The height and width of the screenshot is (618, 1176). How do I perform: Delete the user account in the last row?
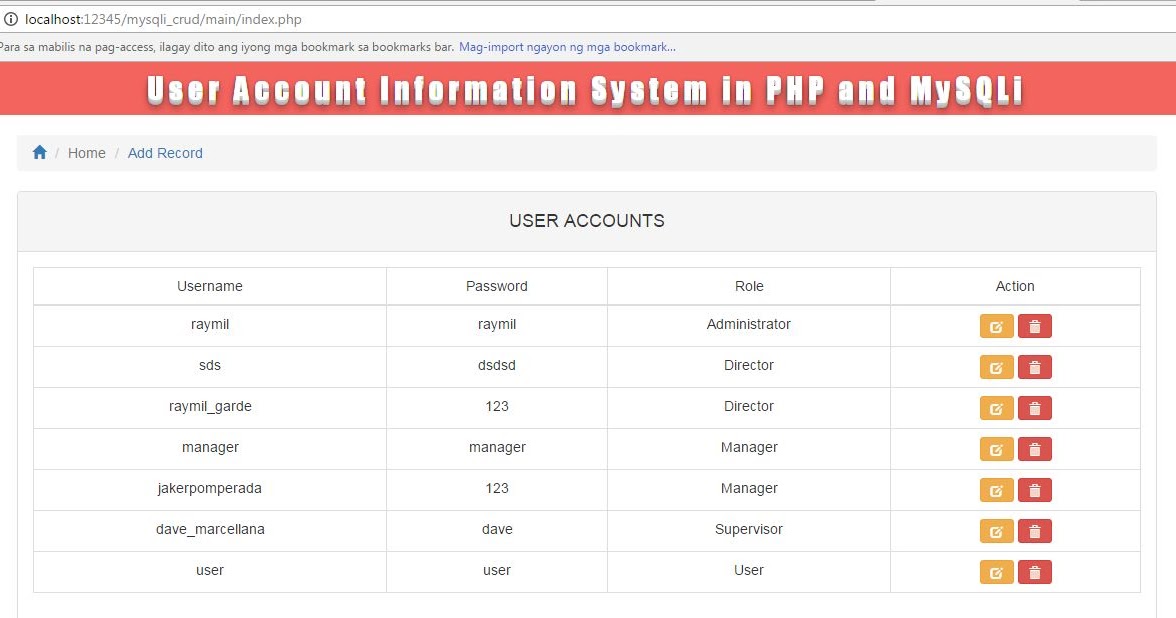(1035, 571)
